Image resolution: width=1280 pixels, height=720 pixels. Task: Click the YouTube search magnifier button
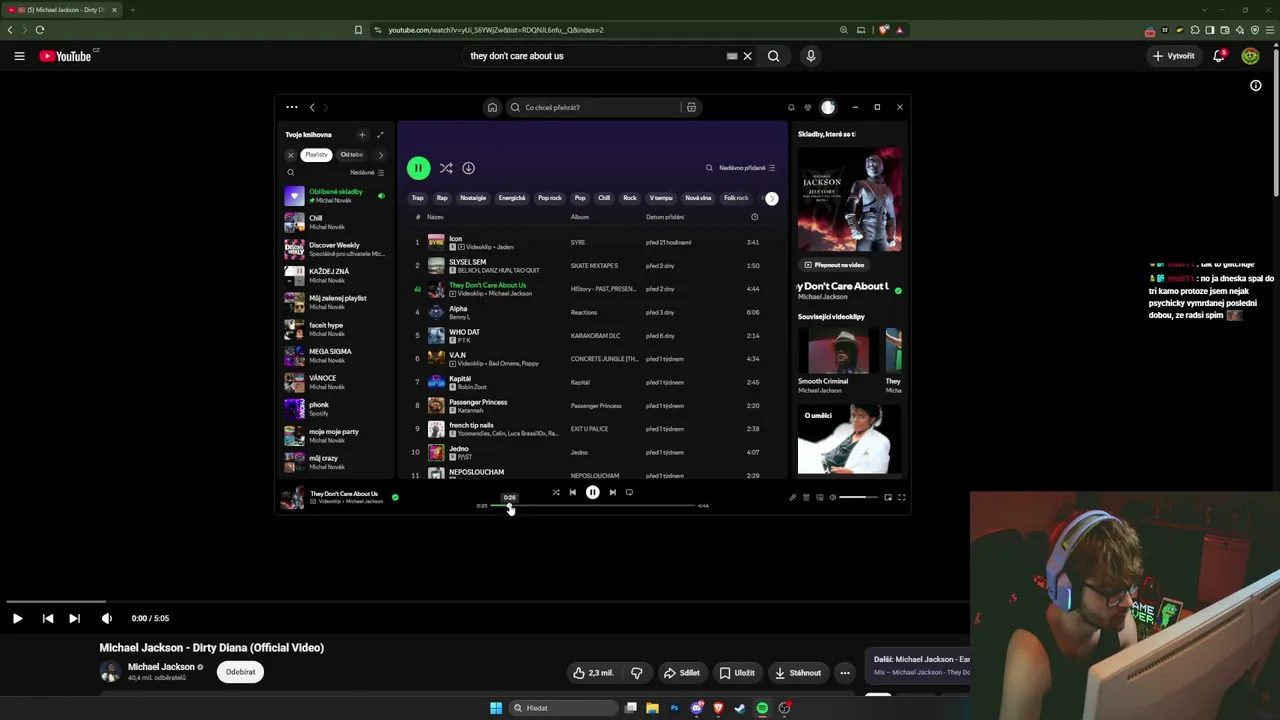pos(773,56)
